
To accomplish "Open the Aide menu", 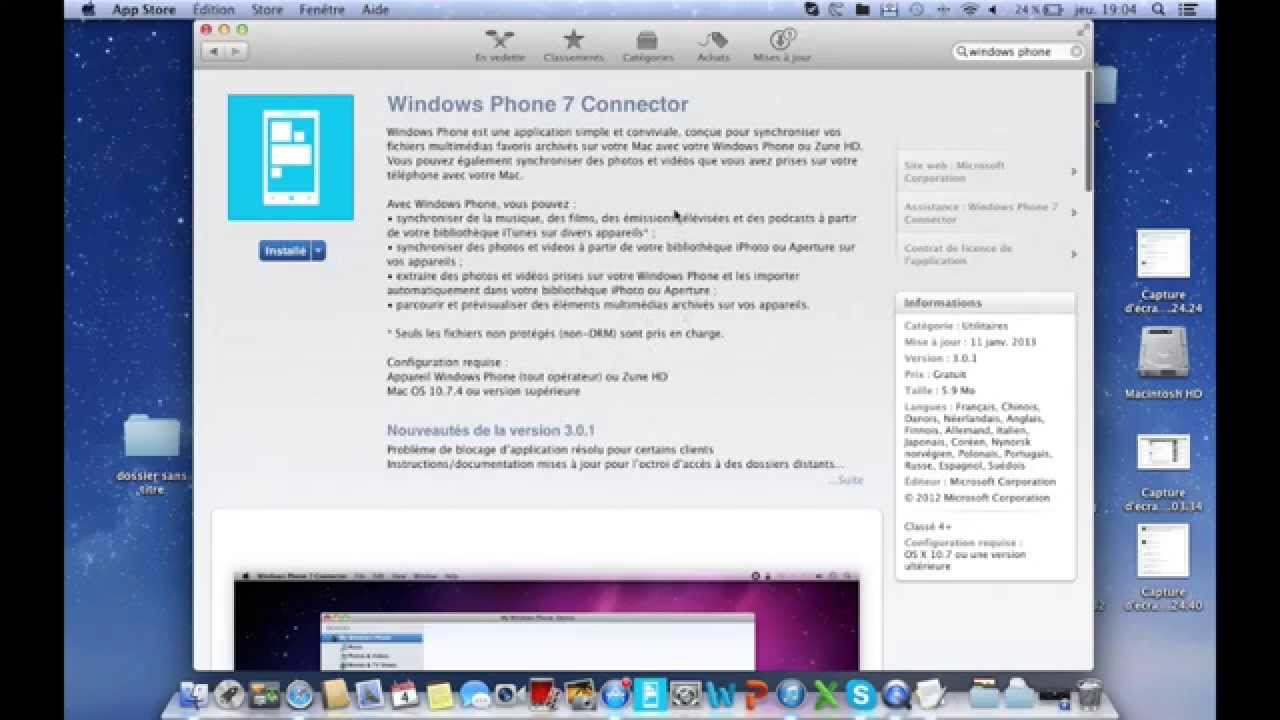I will click(x=375, y=9).
